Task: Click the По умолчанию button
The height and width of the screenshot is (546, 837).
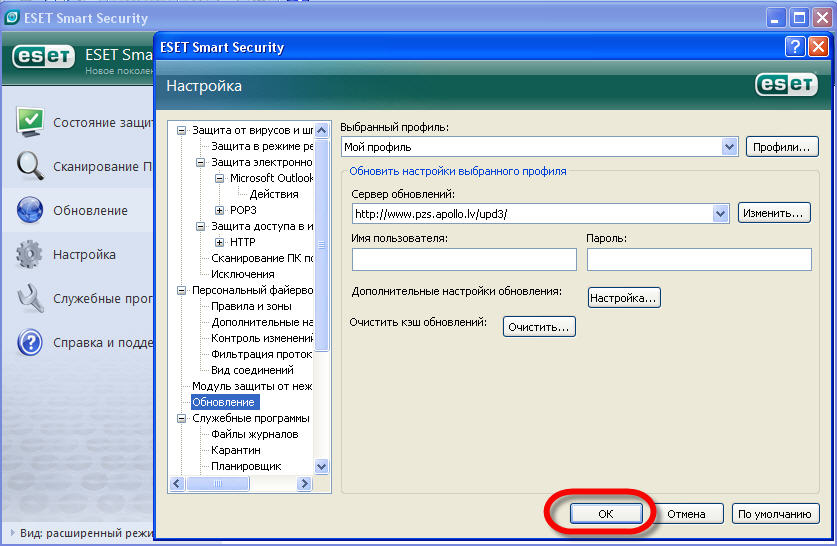Action: [775, 513]
